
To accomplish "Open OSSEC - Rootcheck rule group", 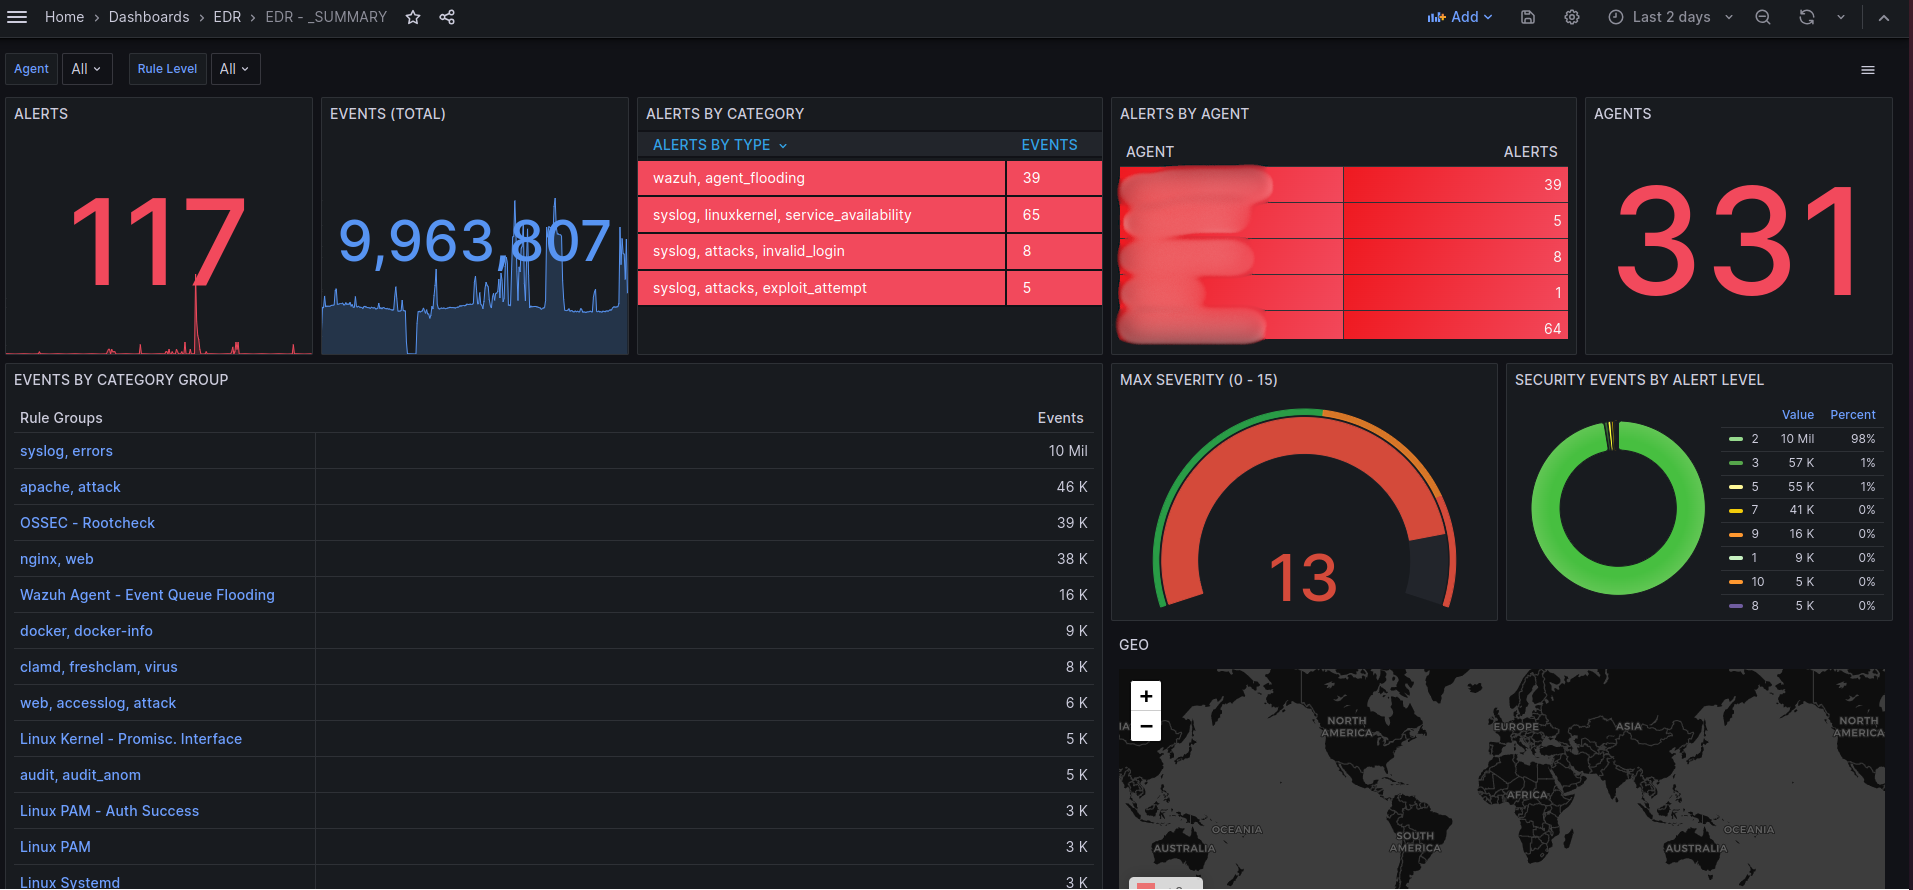I will tap(87, 523).
